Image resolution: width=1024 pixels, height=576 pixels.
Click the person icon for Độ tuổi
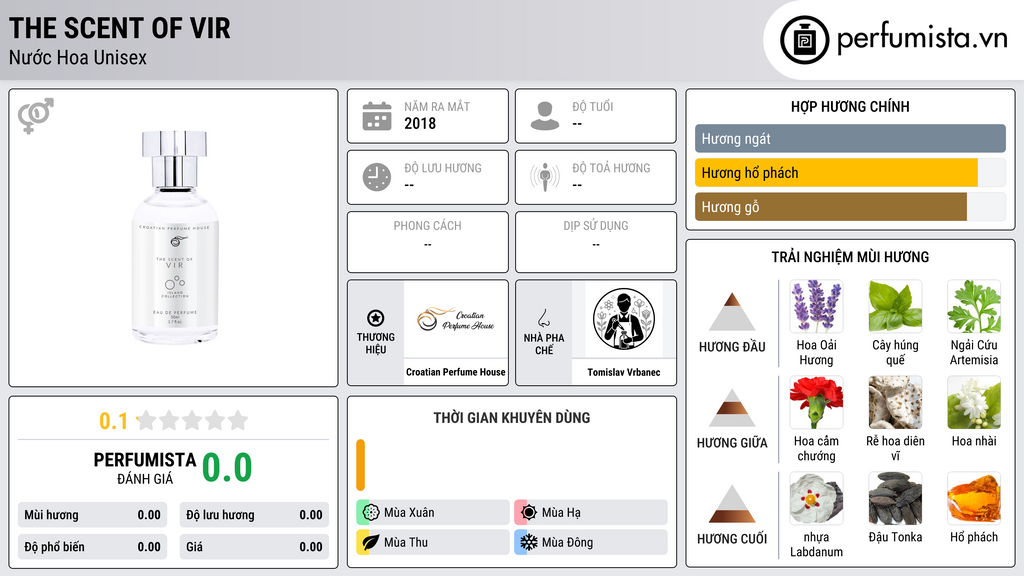[x=545, y=116]
